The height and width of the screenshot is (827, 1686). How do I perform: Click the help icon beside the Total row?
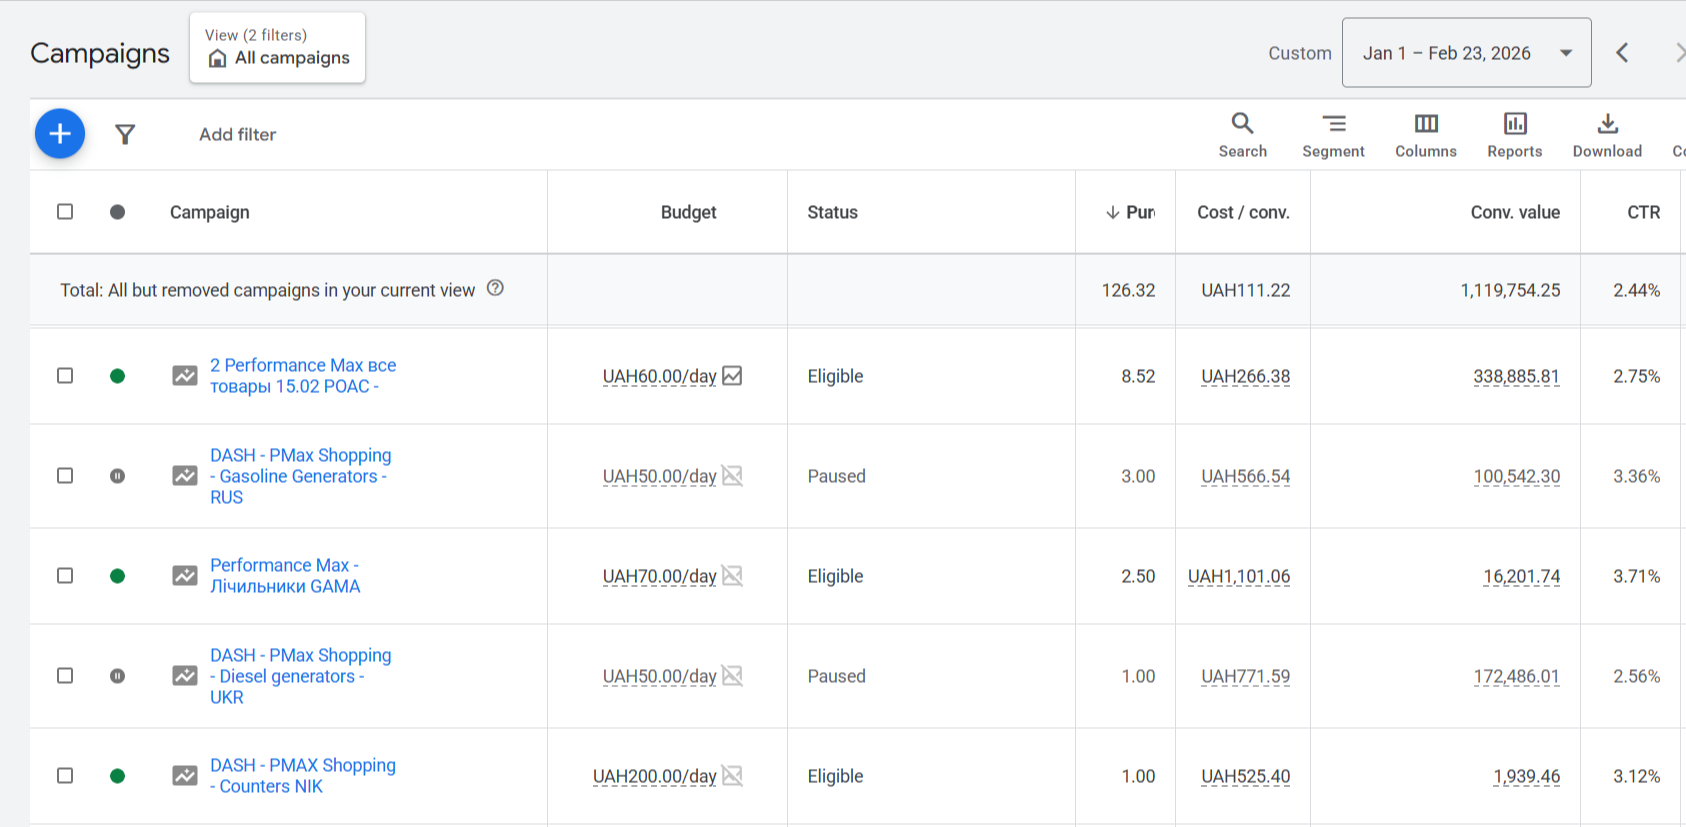tap(495, 289)
